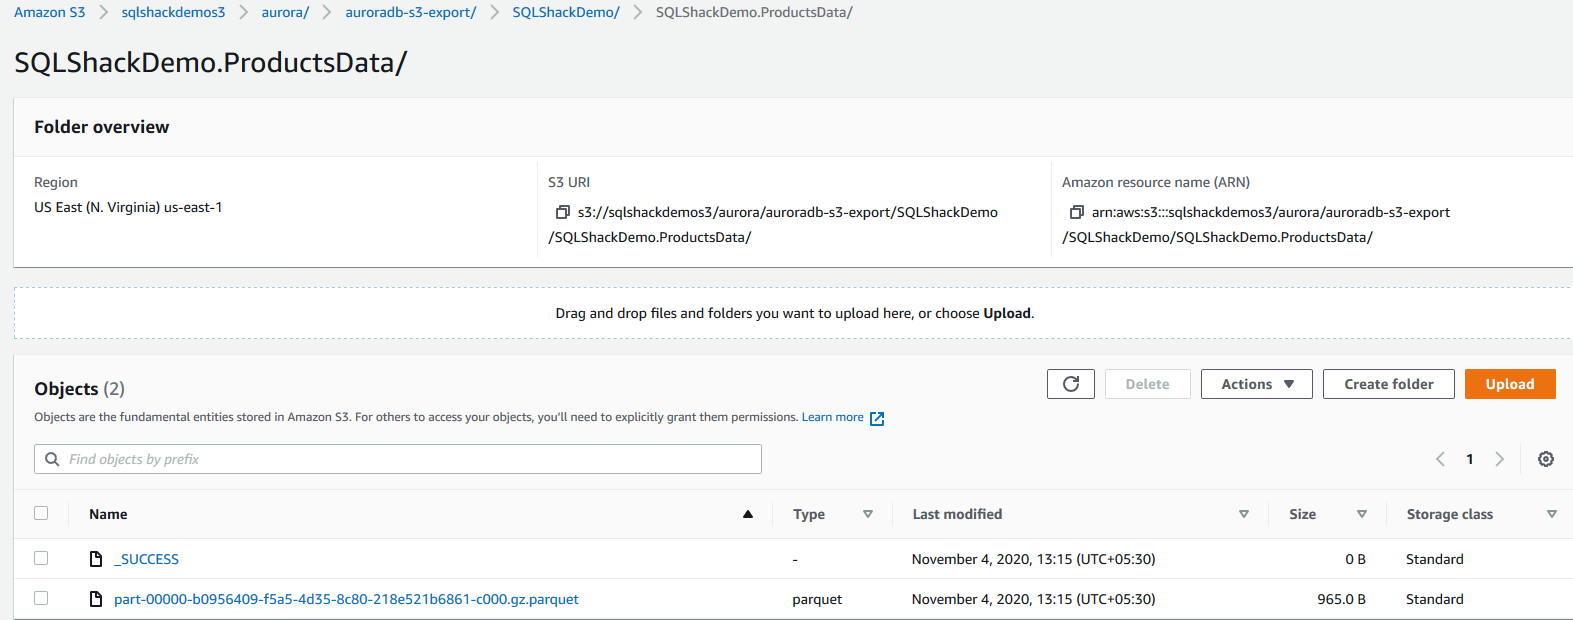Open the table preferences gear icon
Image resolution: width=1573 pixels, height=620 pixels.
tap(1545, 459)
